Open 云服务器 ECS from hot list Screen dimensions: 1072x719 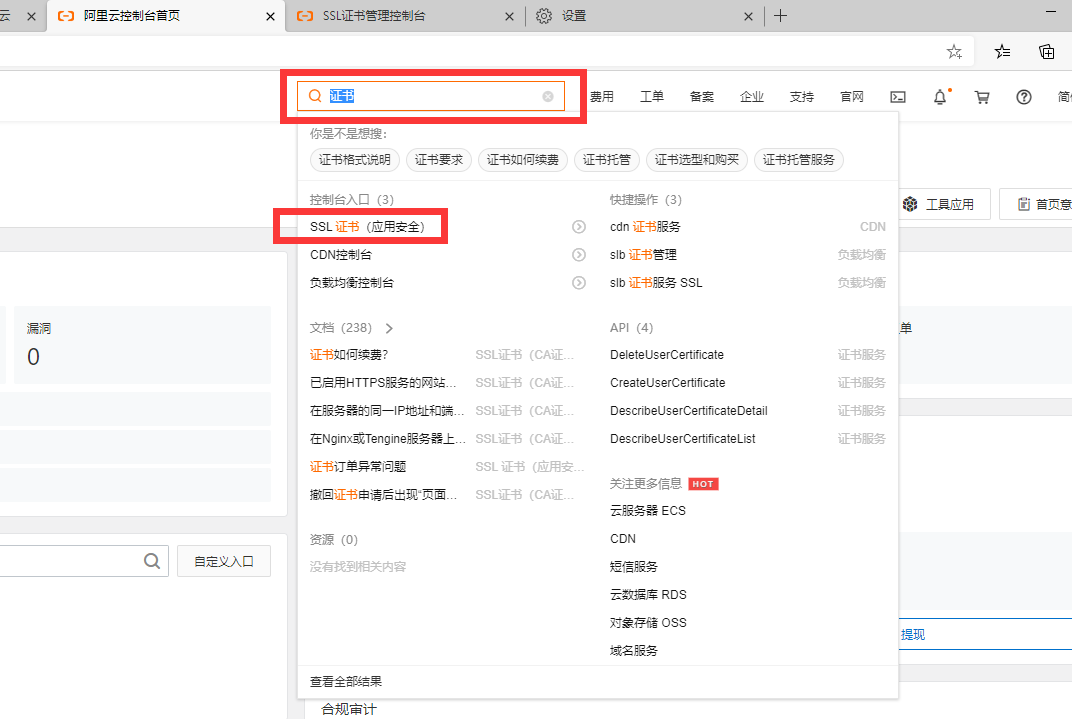coord(647,511)
